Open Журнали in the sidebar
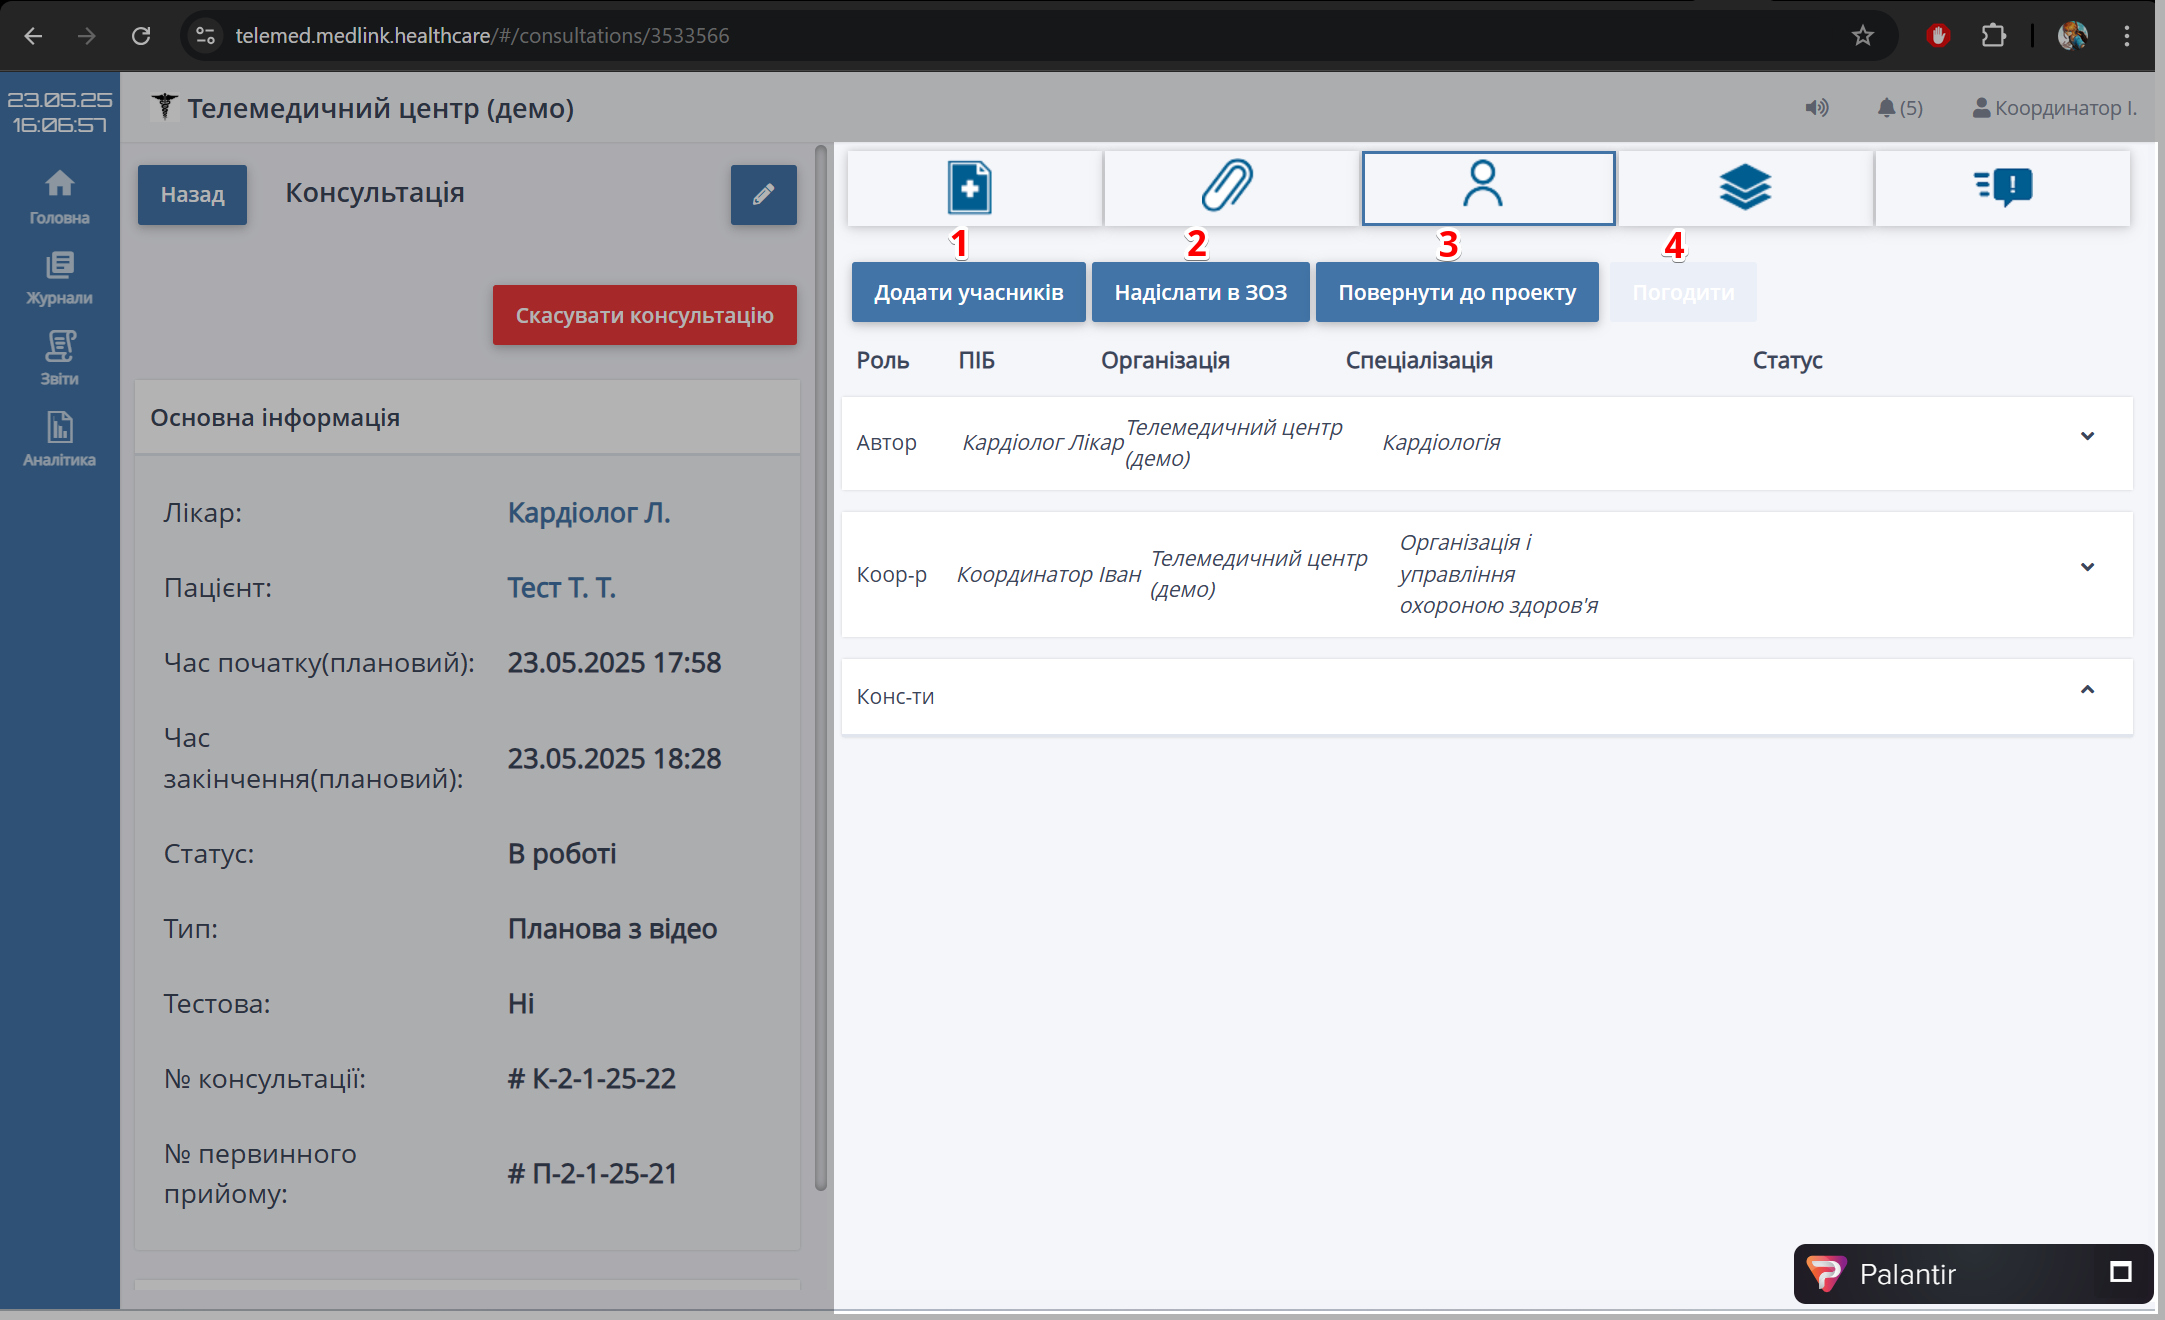Viewport: 2165px width, 1320px height. [x=59, y=278]
